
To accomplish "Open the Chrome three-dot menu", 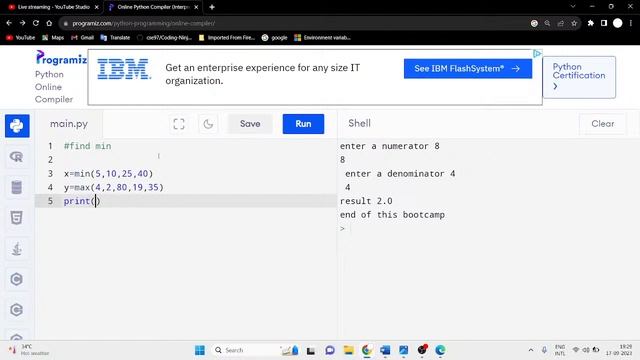I will (x=631, y=23).
